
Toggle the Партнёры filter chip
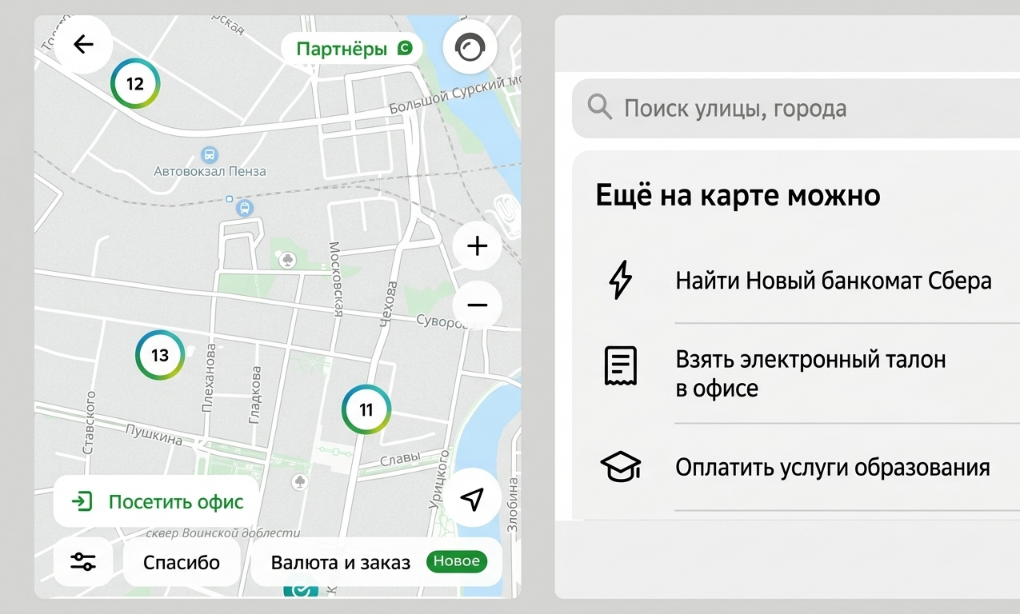tap(348, 48)
